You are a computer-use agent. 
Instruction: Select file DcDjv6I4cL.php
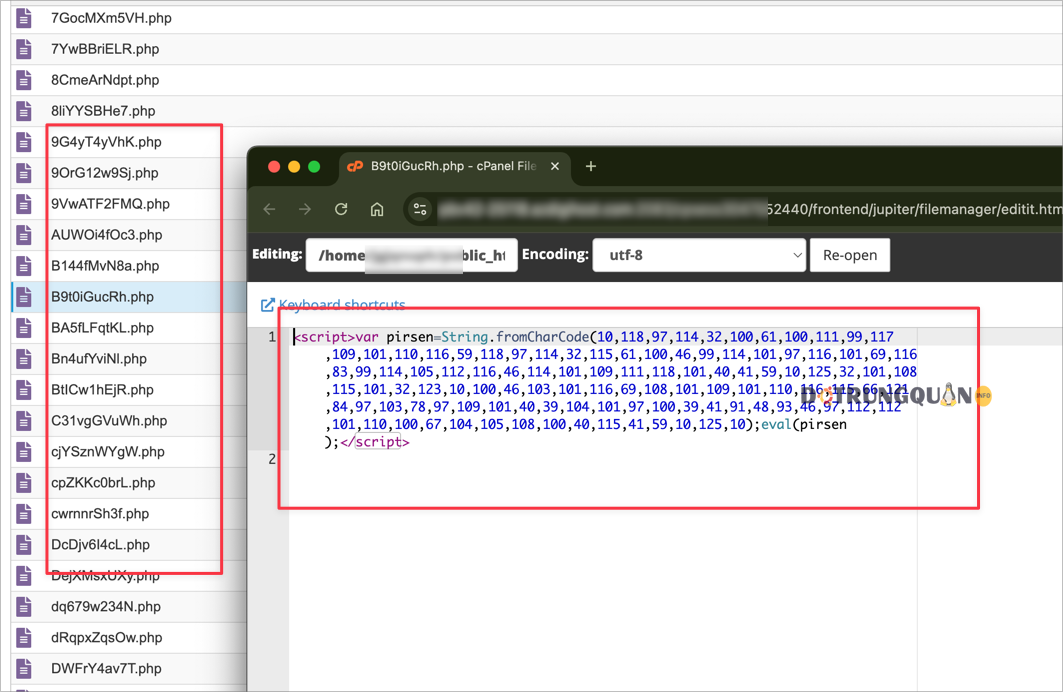tap(100, 545)
